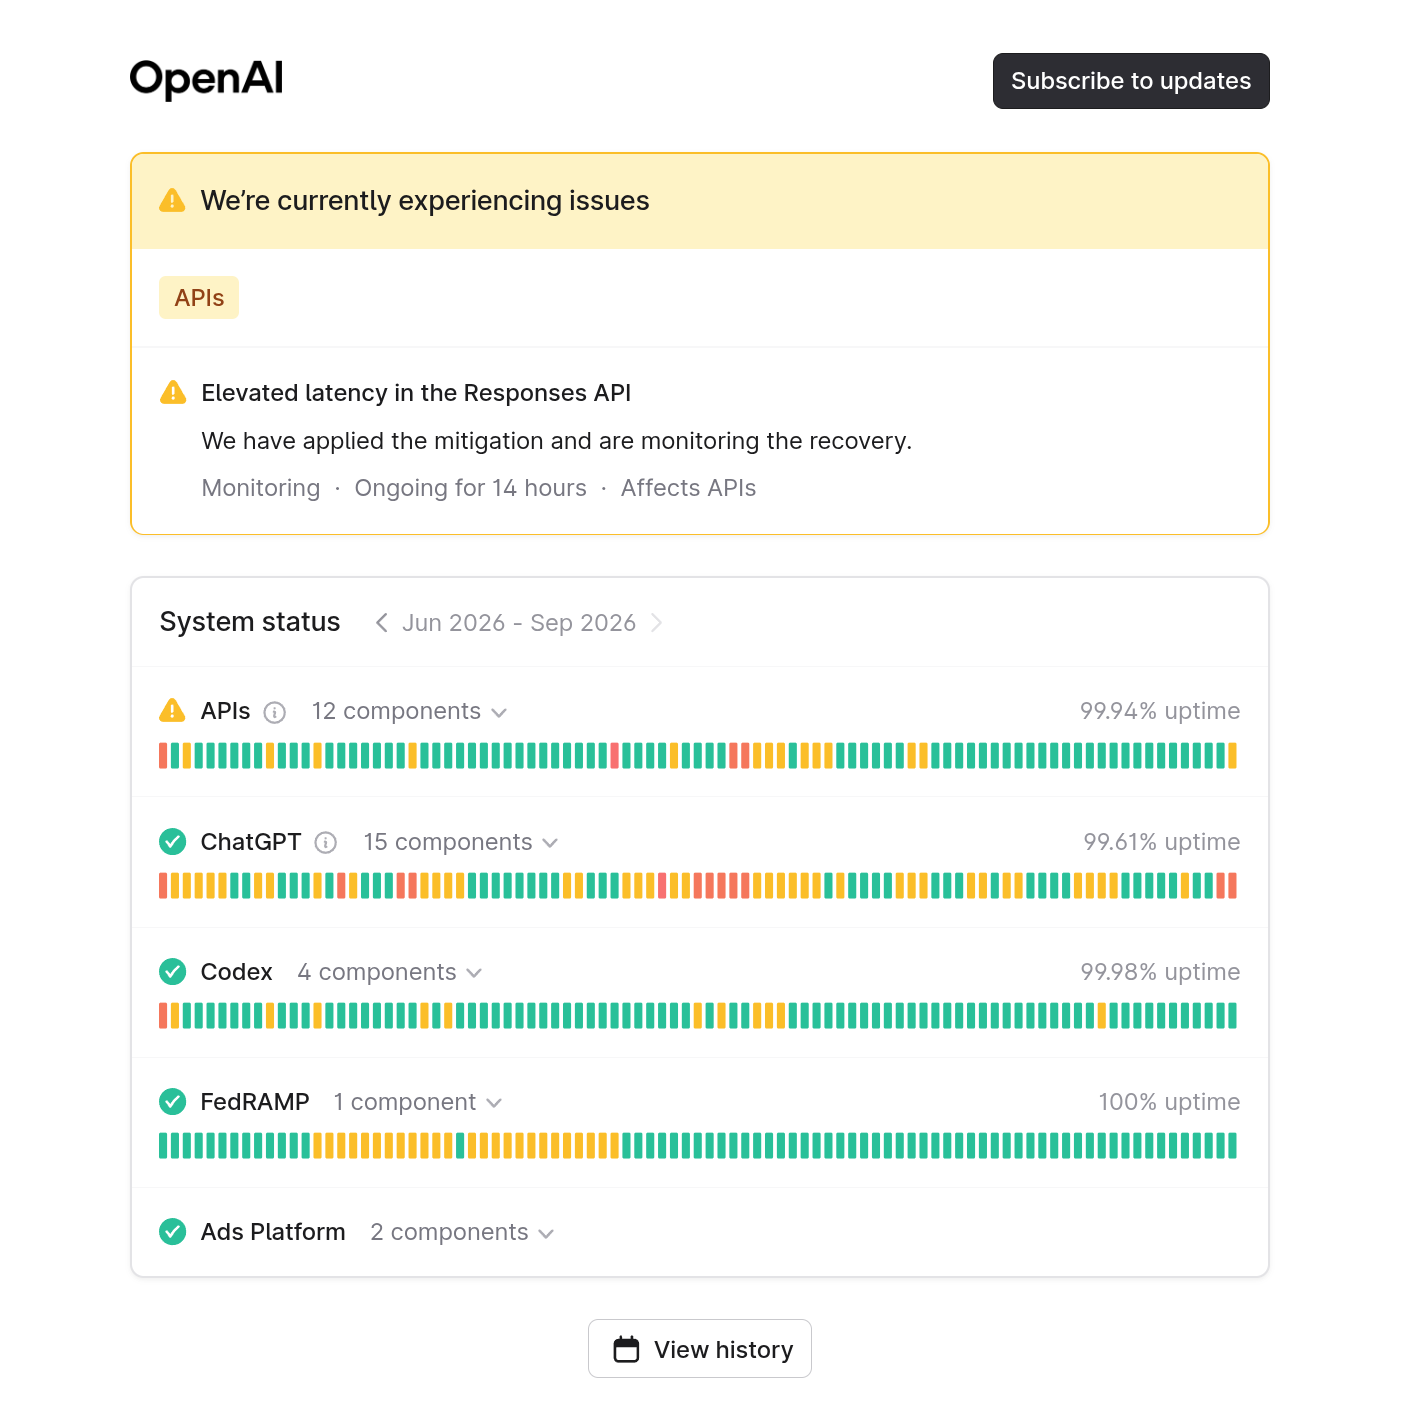Expand the ChatGPT 15 components list

[x=461, y=843]
